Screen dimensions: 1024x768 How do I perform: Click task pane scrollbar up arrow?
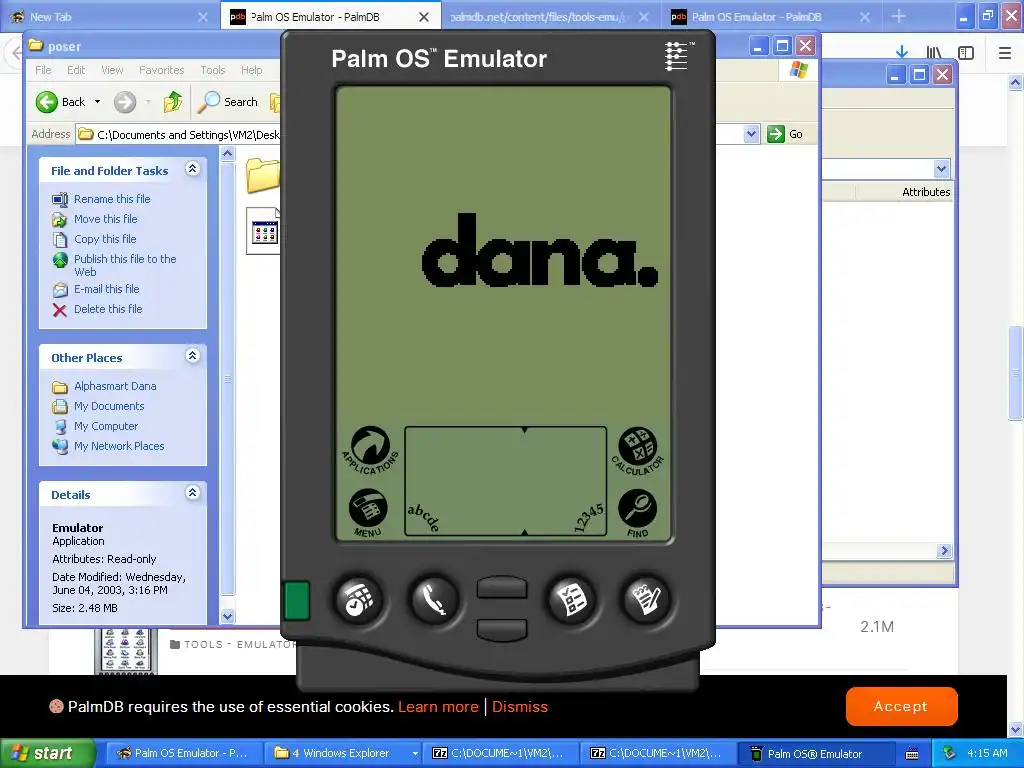(227, 154)
